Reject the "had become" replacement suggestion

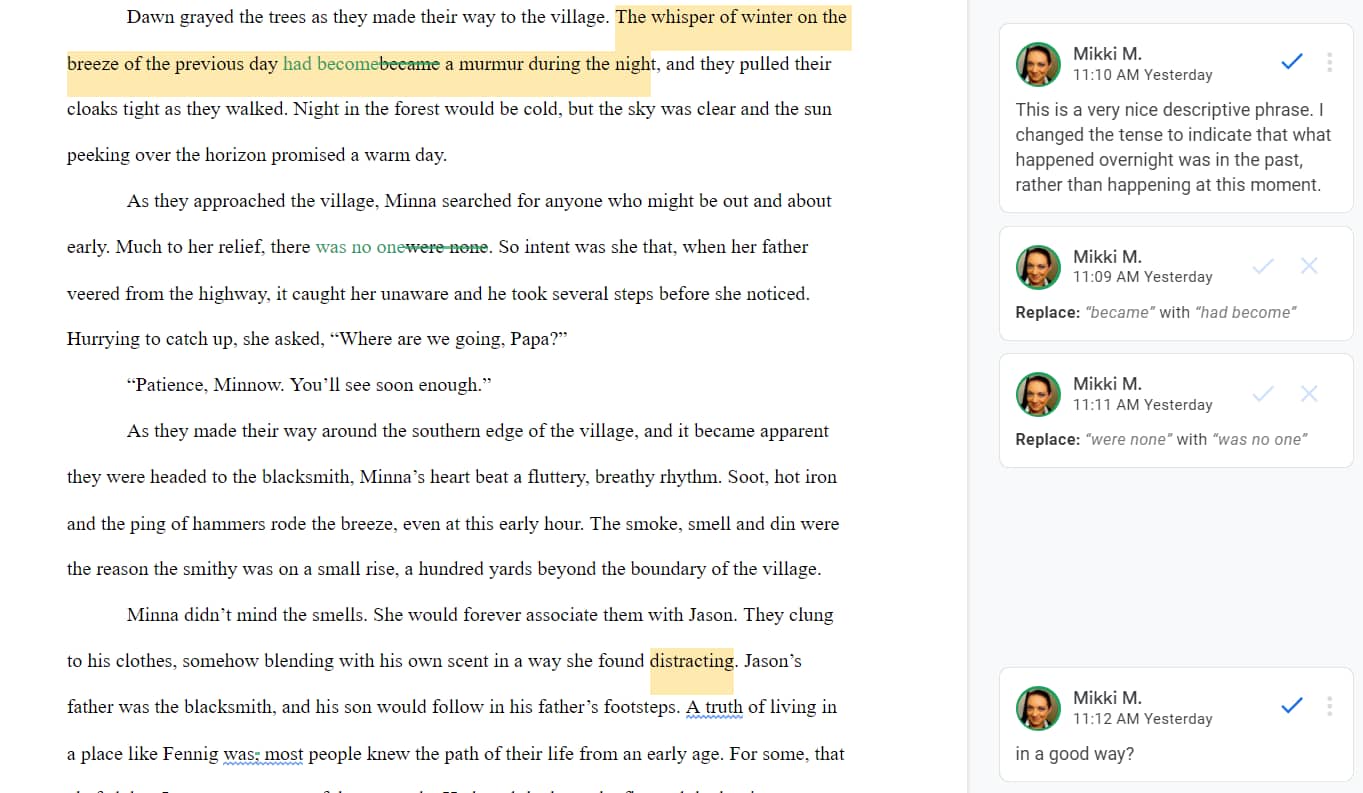[x=1309, y=266]
